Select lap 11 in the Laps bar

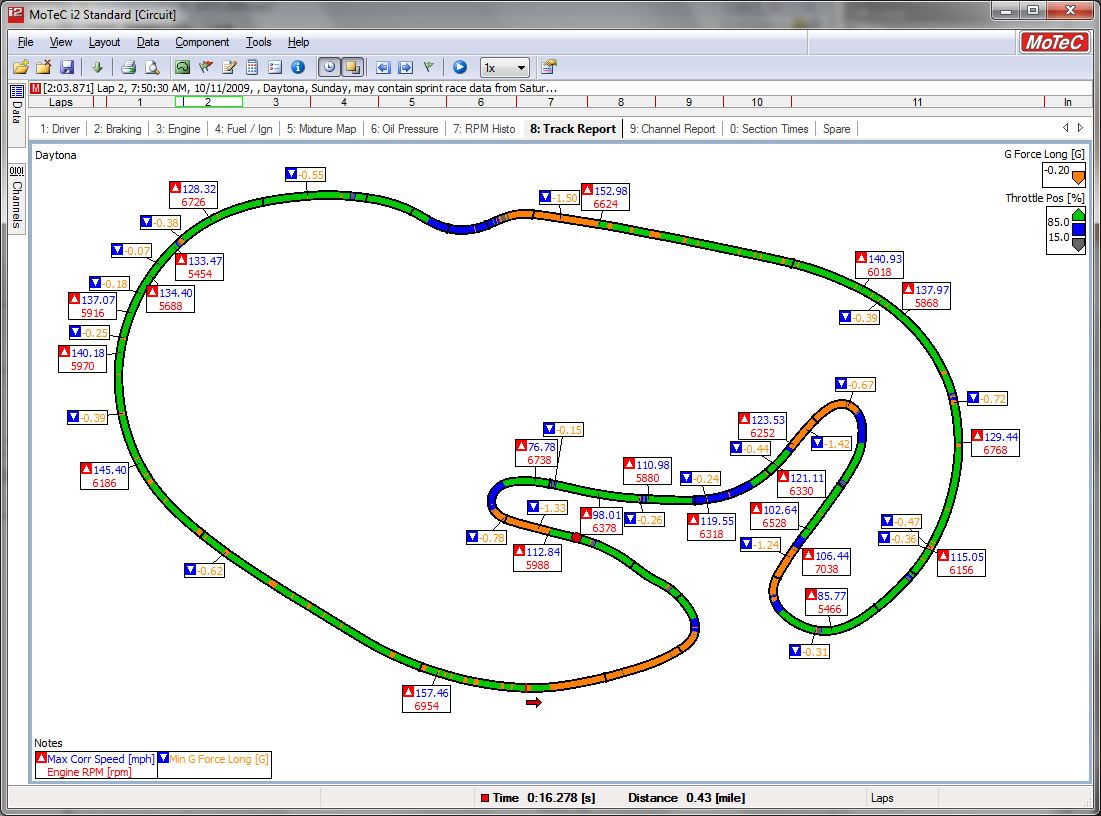click(x=917, y=102)
